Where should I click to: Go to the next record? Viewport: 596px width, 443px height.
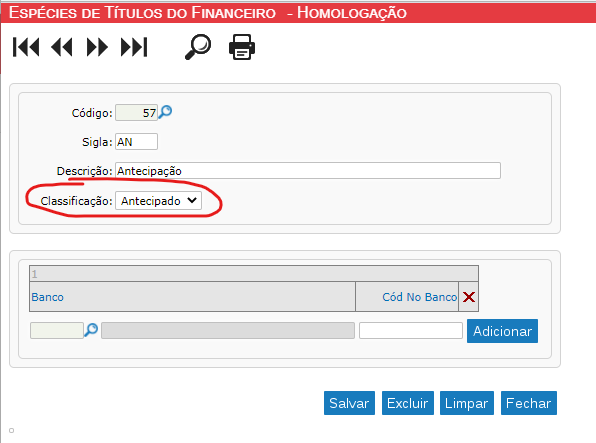[x=97, y=47]
